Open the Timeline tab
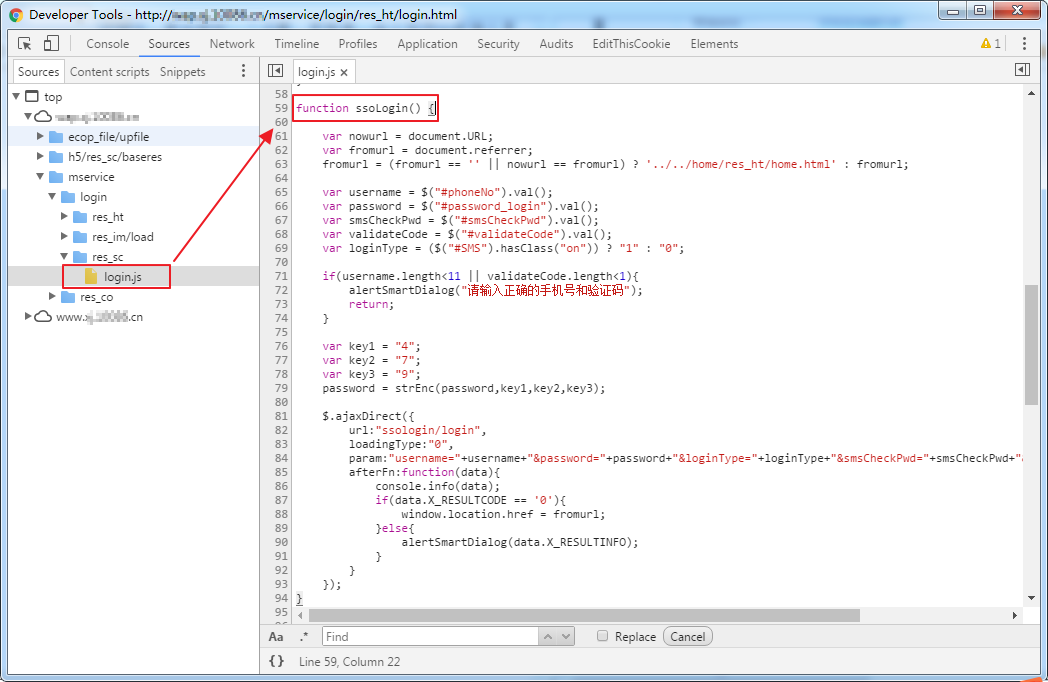 pos(297,43)
